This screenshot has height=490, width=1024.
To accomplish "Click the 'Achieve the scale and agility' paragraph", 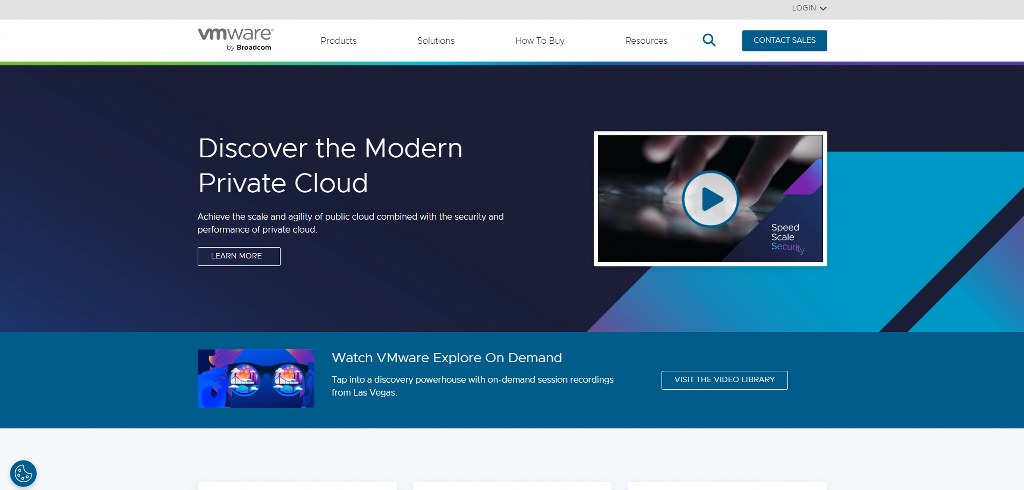I will (351, 223).
